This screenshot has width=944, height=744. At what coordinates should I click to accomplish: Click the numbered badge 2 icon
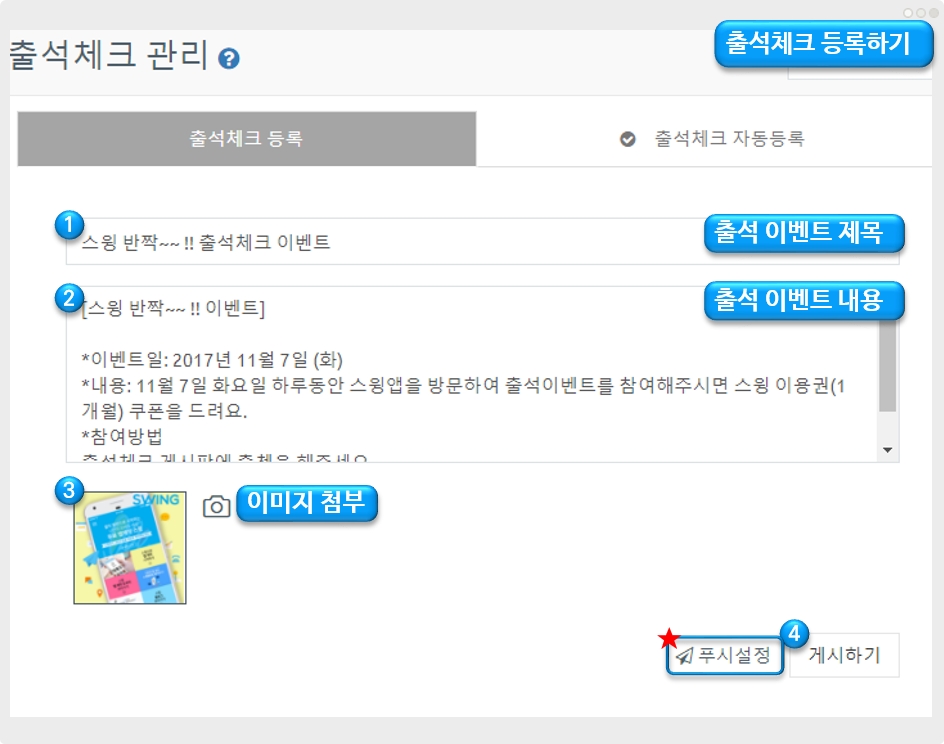pyautogui.click(x=69, y=298)
